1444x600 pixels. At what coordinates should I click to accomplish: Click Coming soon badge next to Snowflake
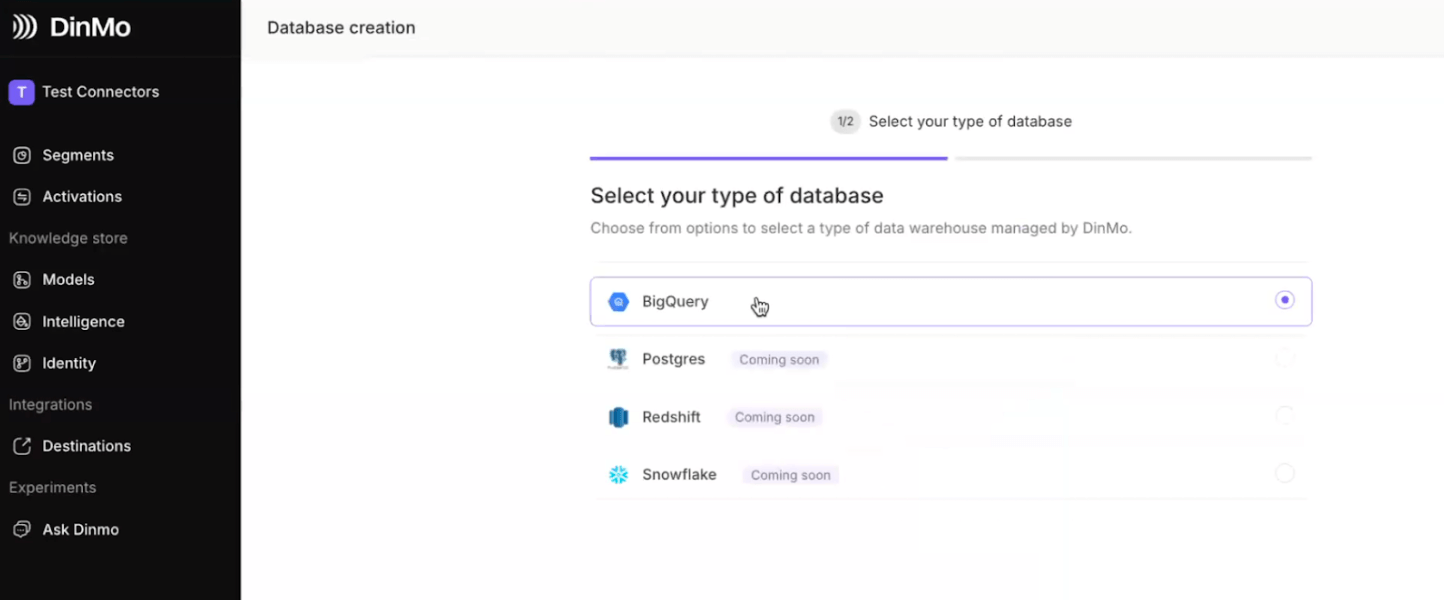pos(790,475)
